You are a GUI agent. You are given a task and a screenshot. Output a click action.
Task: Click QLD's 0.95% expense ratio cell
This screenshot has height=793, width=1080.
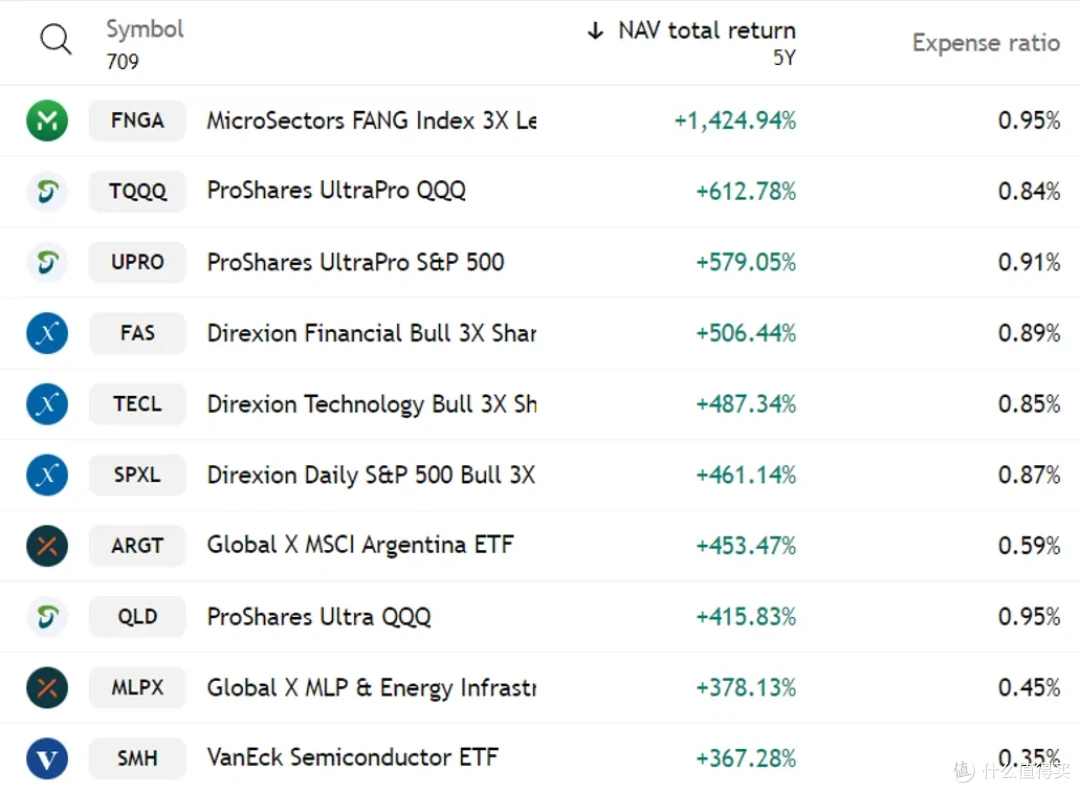(x=1028, y=617)
